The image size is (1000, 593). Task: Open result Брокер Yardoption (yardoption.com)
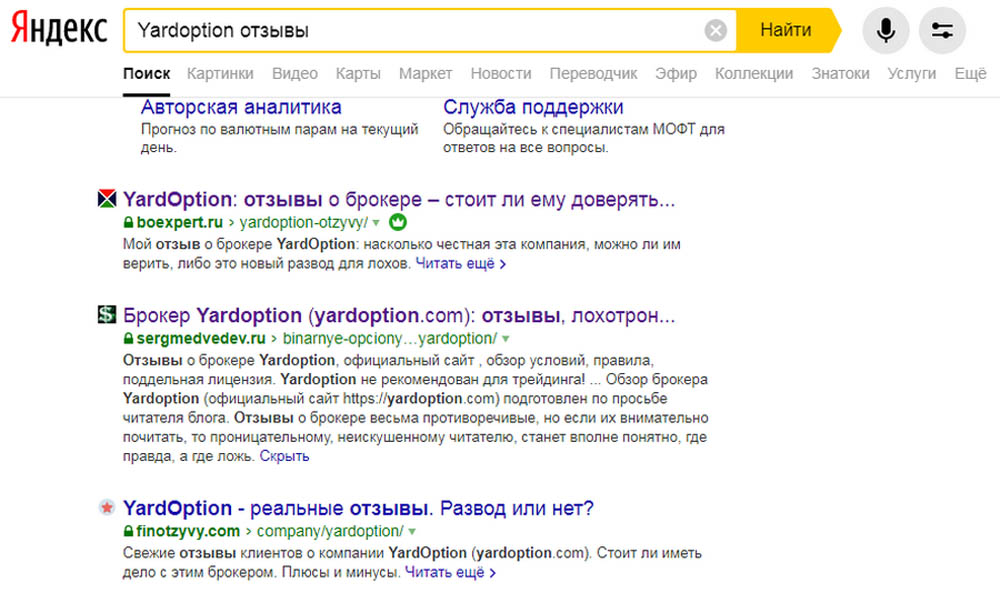pyautogui.click(x=399, y=315)
